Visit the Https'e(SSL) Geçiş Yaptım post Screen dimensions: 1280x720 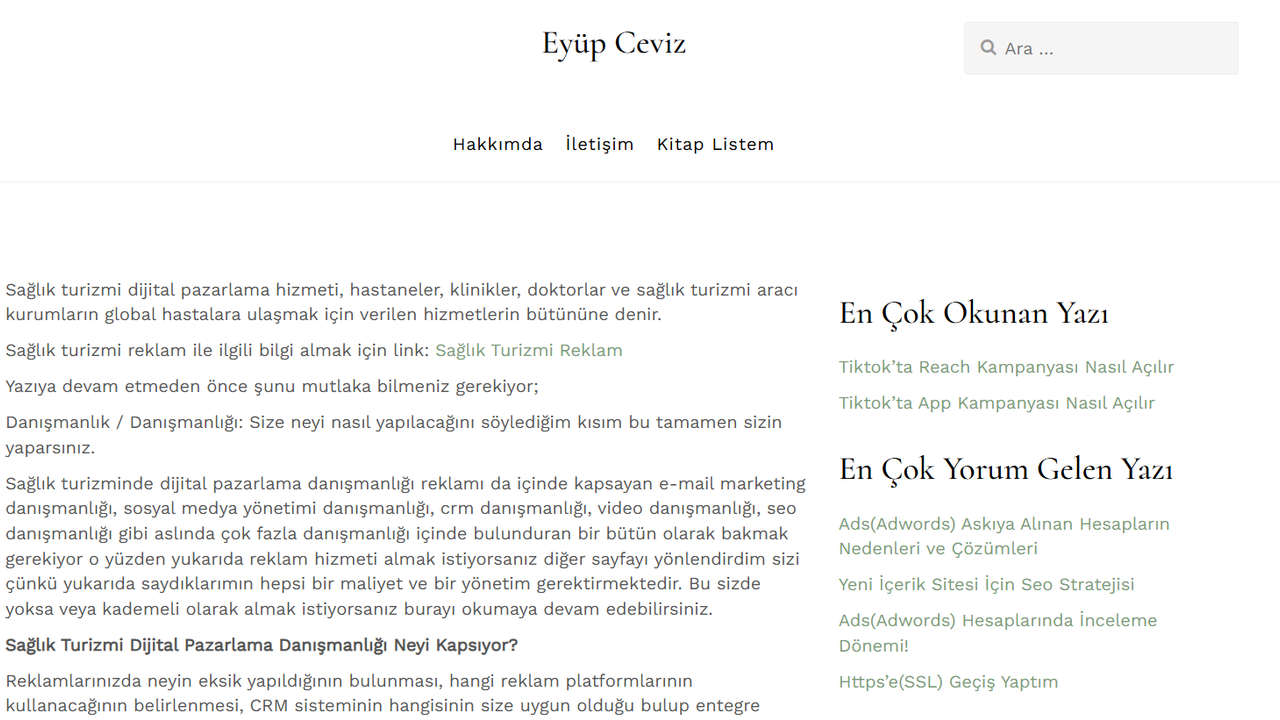pos(948,682)
